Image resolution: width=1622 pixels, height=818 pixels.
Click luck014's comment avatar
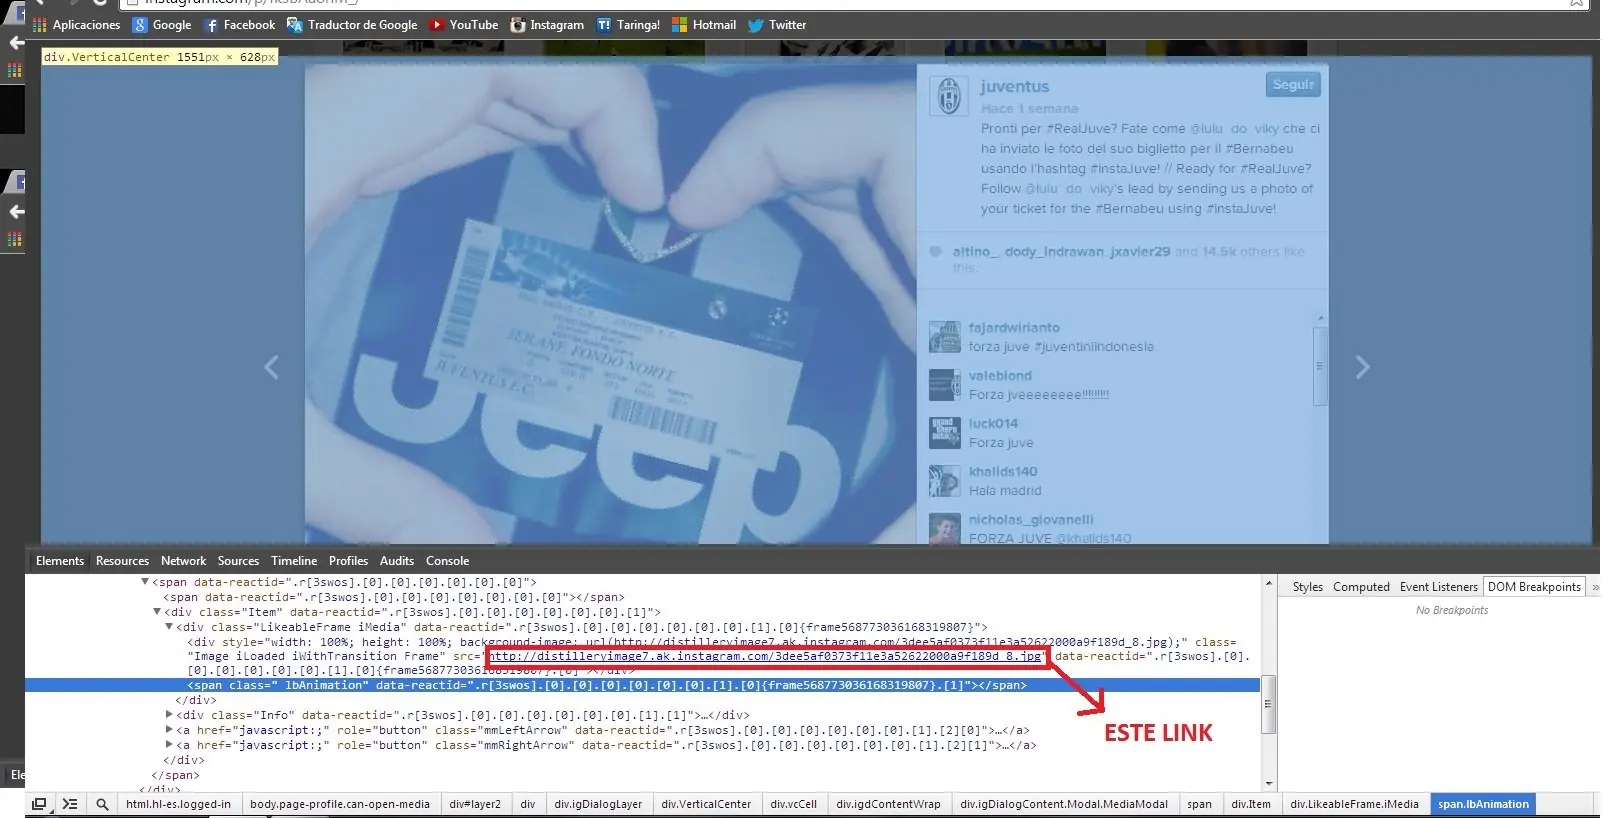[x=945, y=433]
